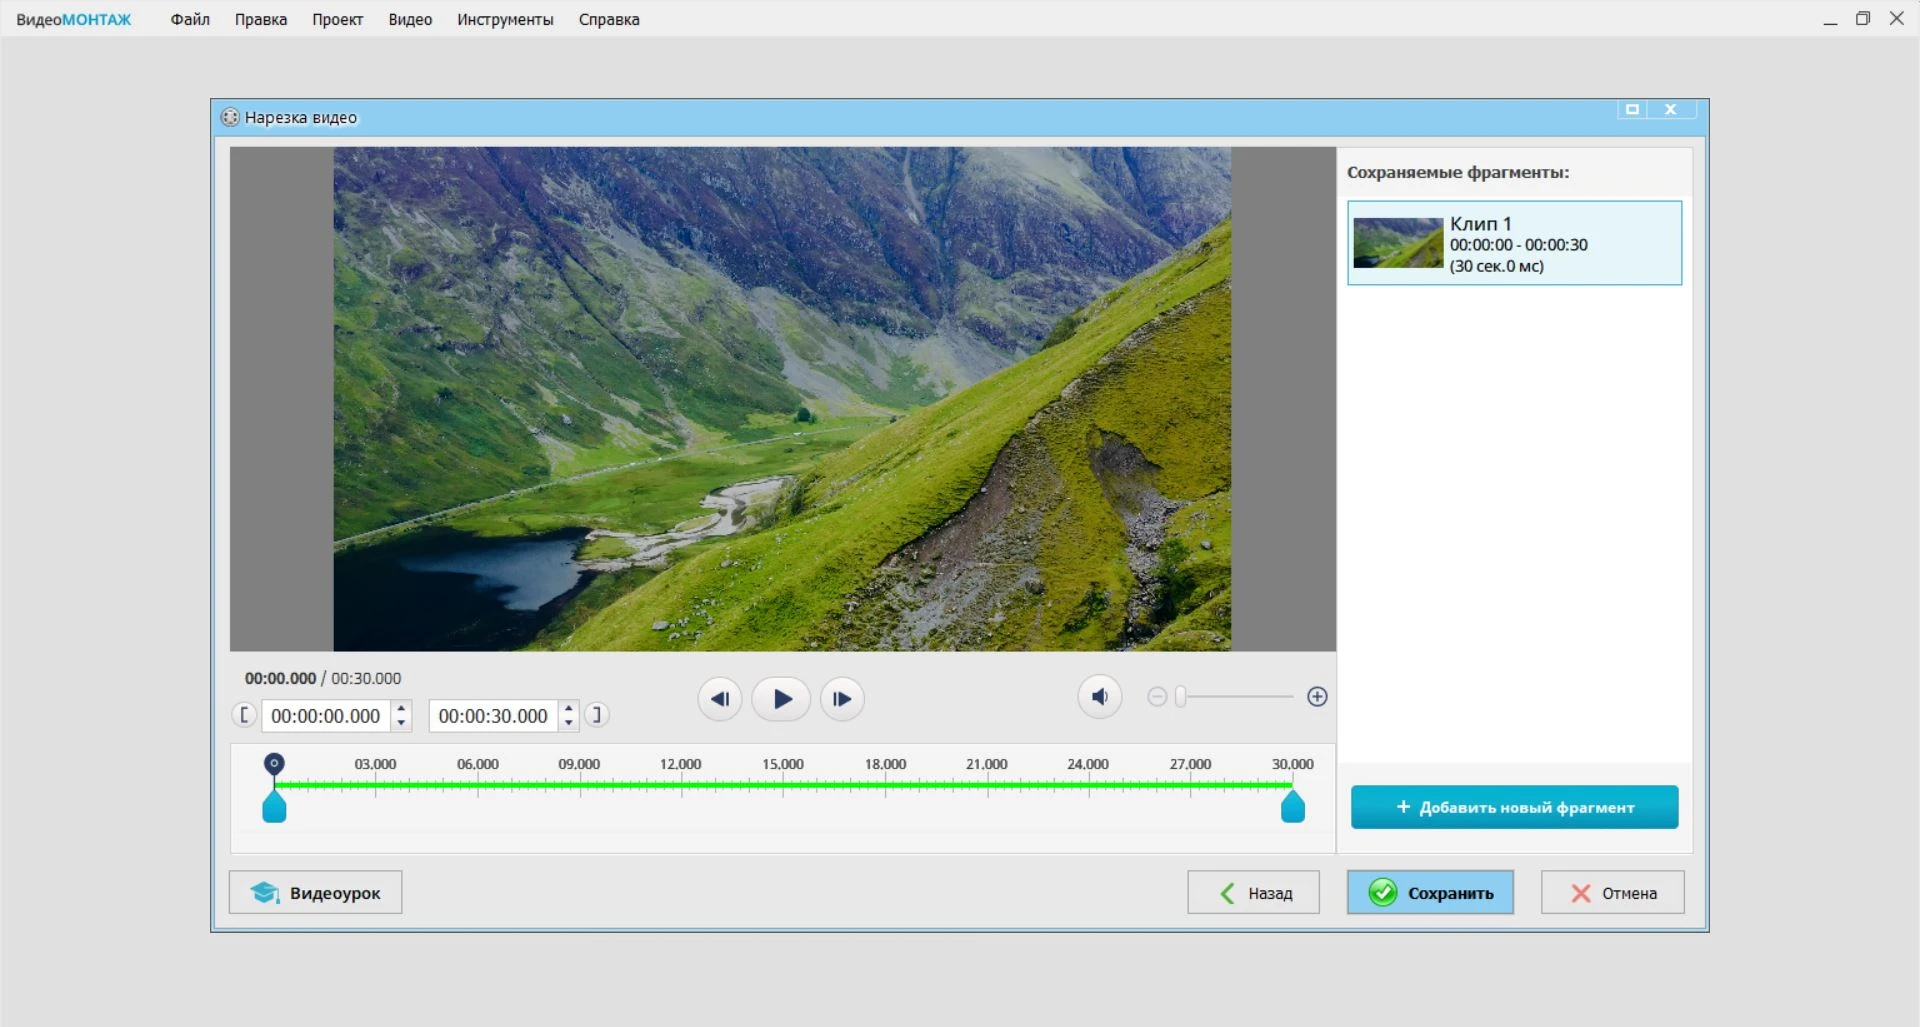The height and width of the screenshot is (1027, 1920).
Task: Decrease the start time with down arrow
Action: pos(401,722)
